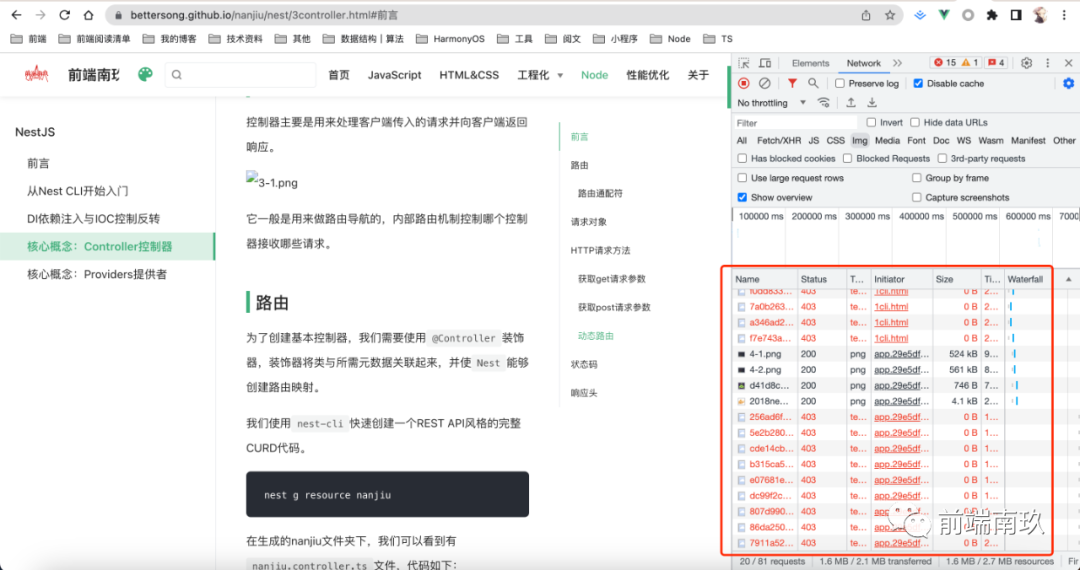Select the Network tab

point(864,63)
